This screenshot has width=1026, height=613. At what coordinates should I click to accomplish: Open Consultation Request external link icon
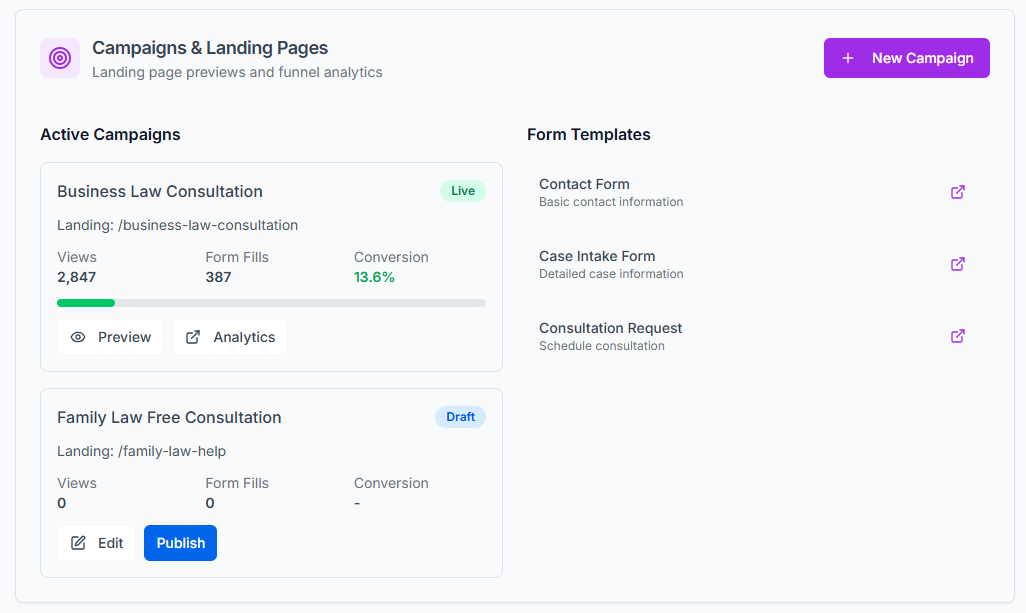pyautogui.click(x=957, y=336)
